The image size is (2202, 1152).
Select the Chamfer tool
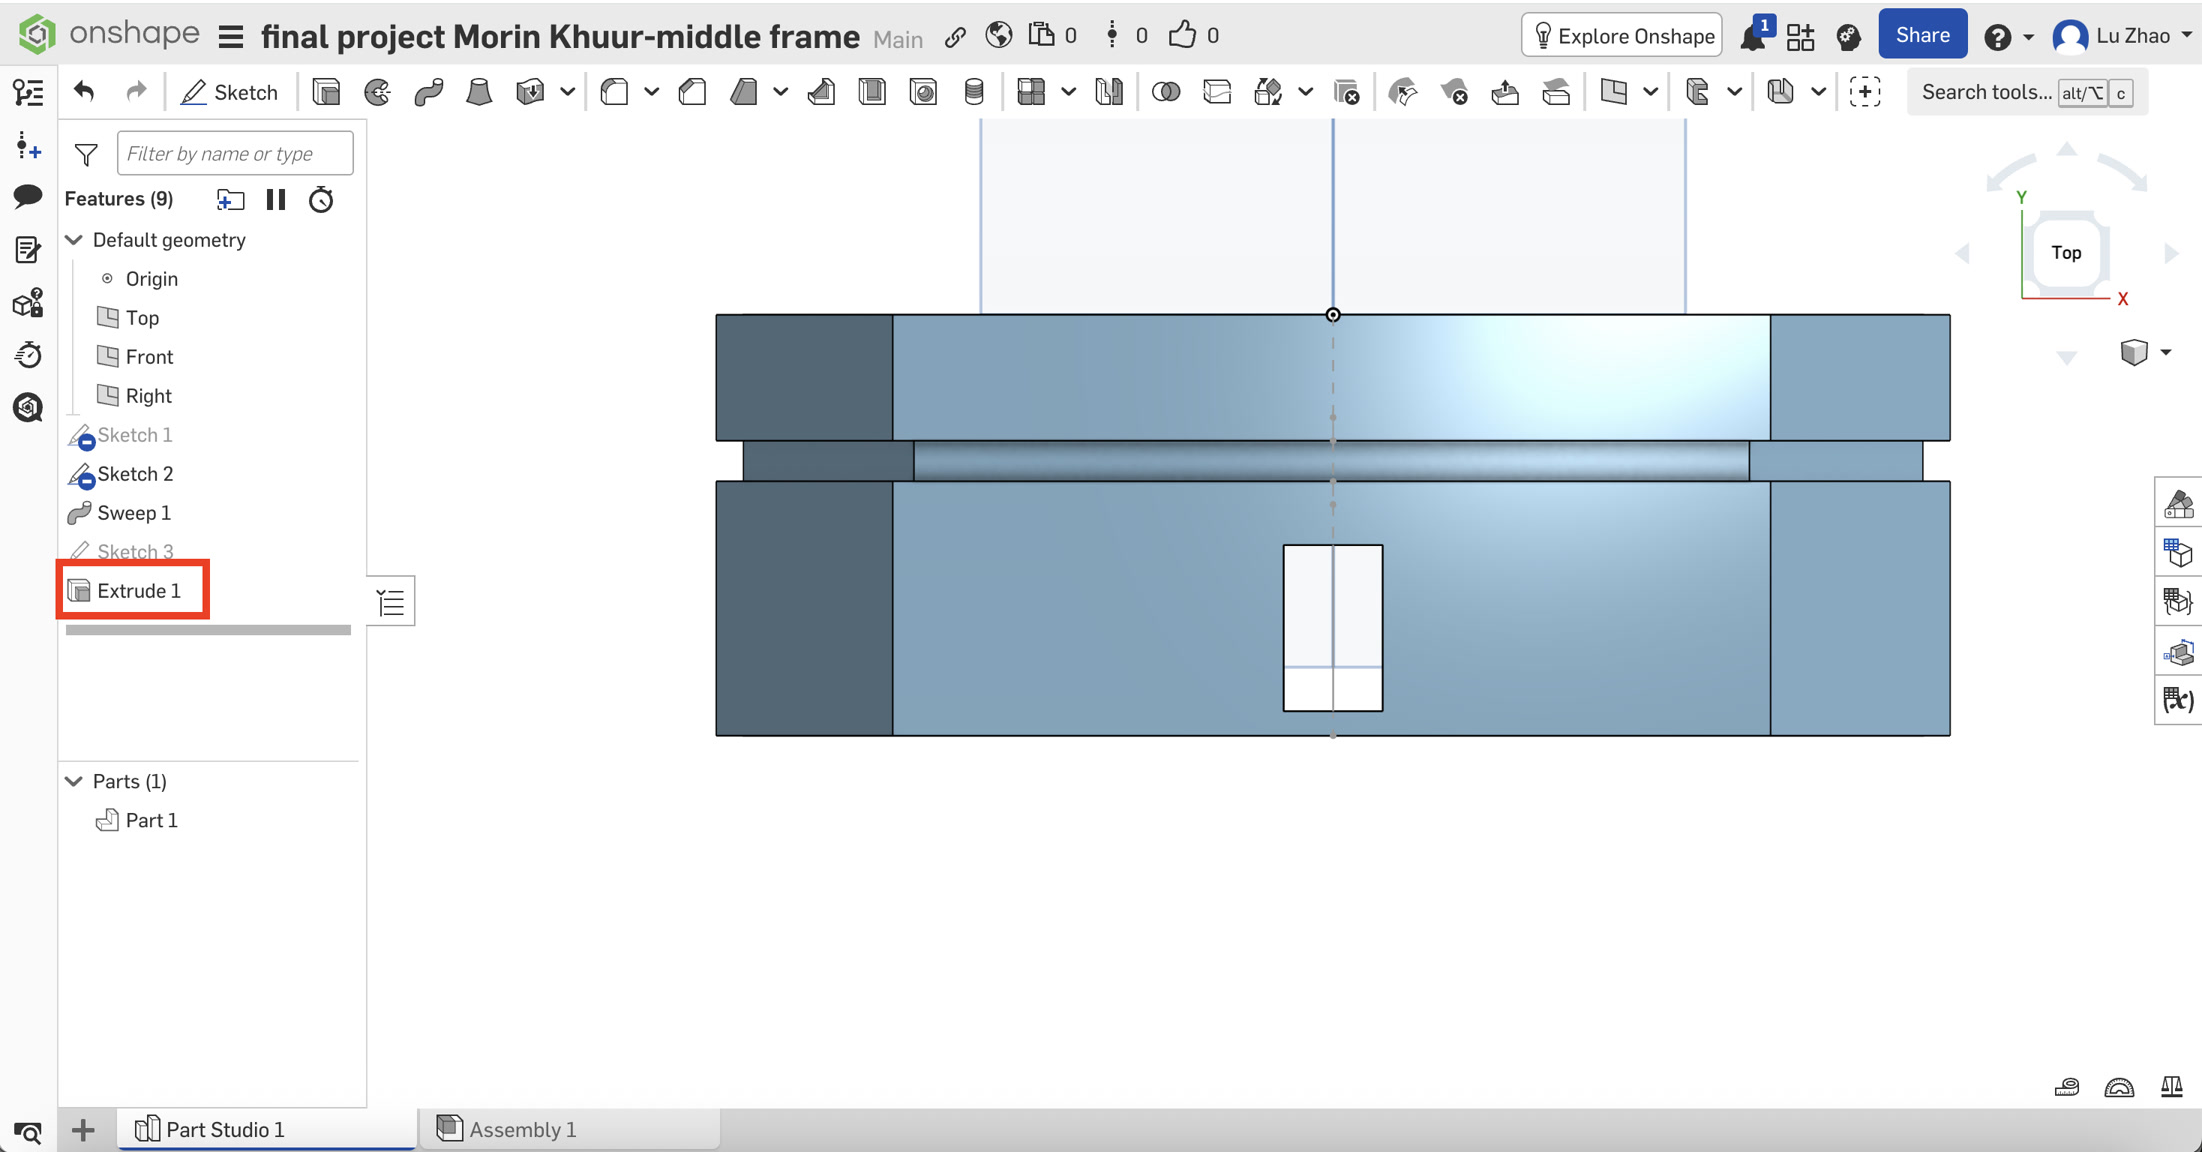[692, 92]
